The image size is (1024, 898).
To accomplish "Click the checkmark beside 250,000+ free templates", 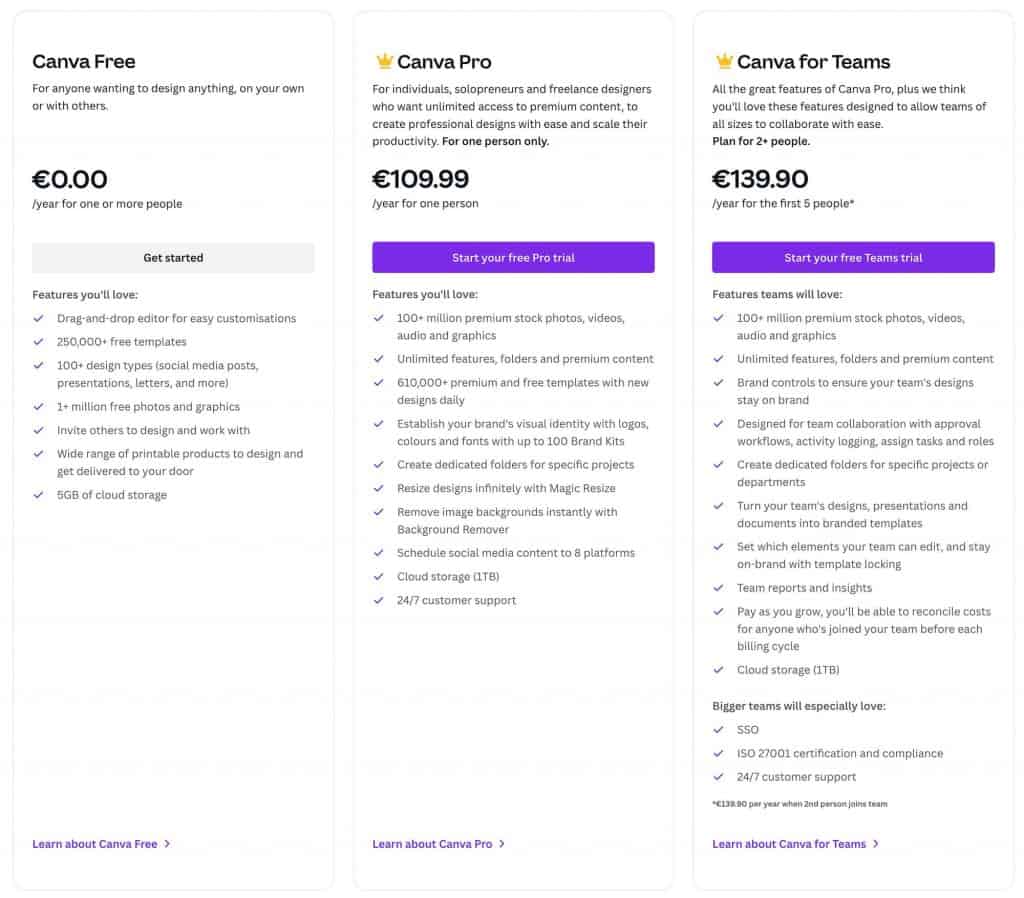I will click(39, 341).
